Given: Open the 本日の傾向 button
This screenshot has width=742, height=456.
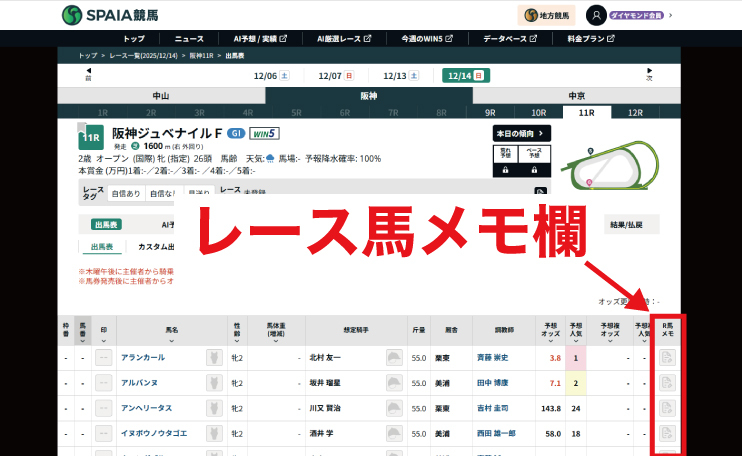Looking at the screenshot, I should [x=523, y=133].
